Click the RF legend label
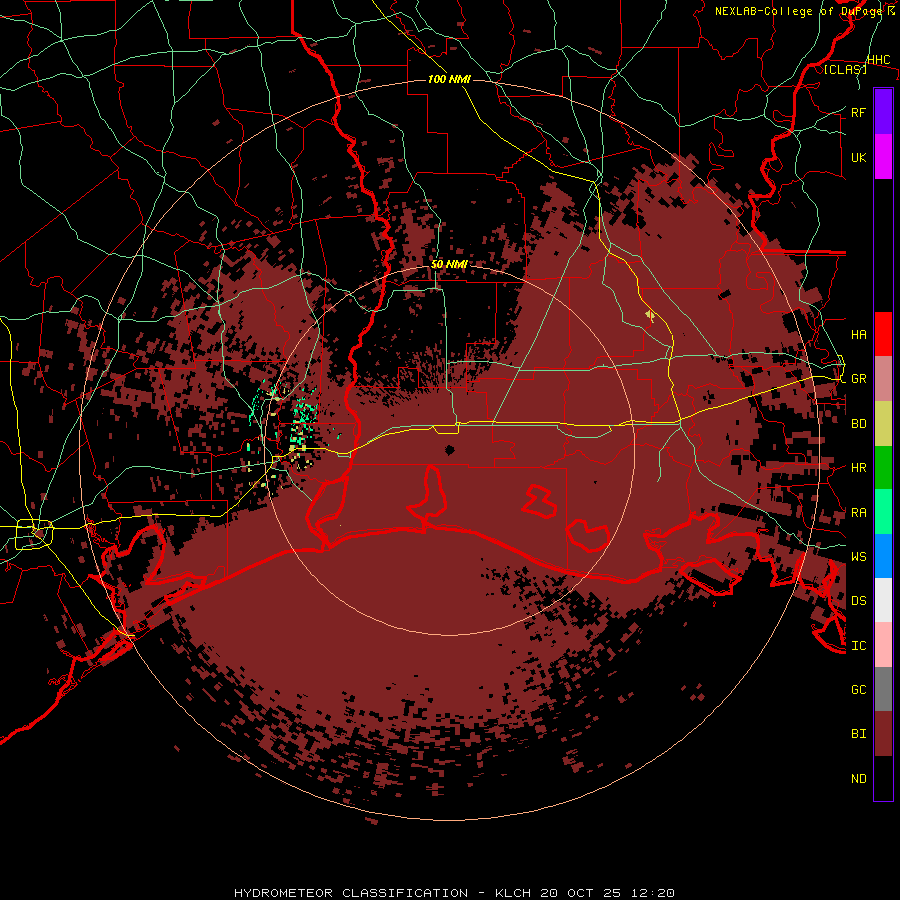Screen dimensions: 900x900 [858, 112]
